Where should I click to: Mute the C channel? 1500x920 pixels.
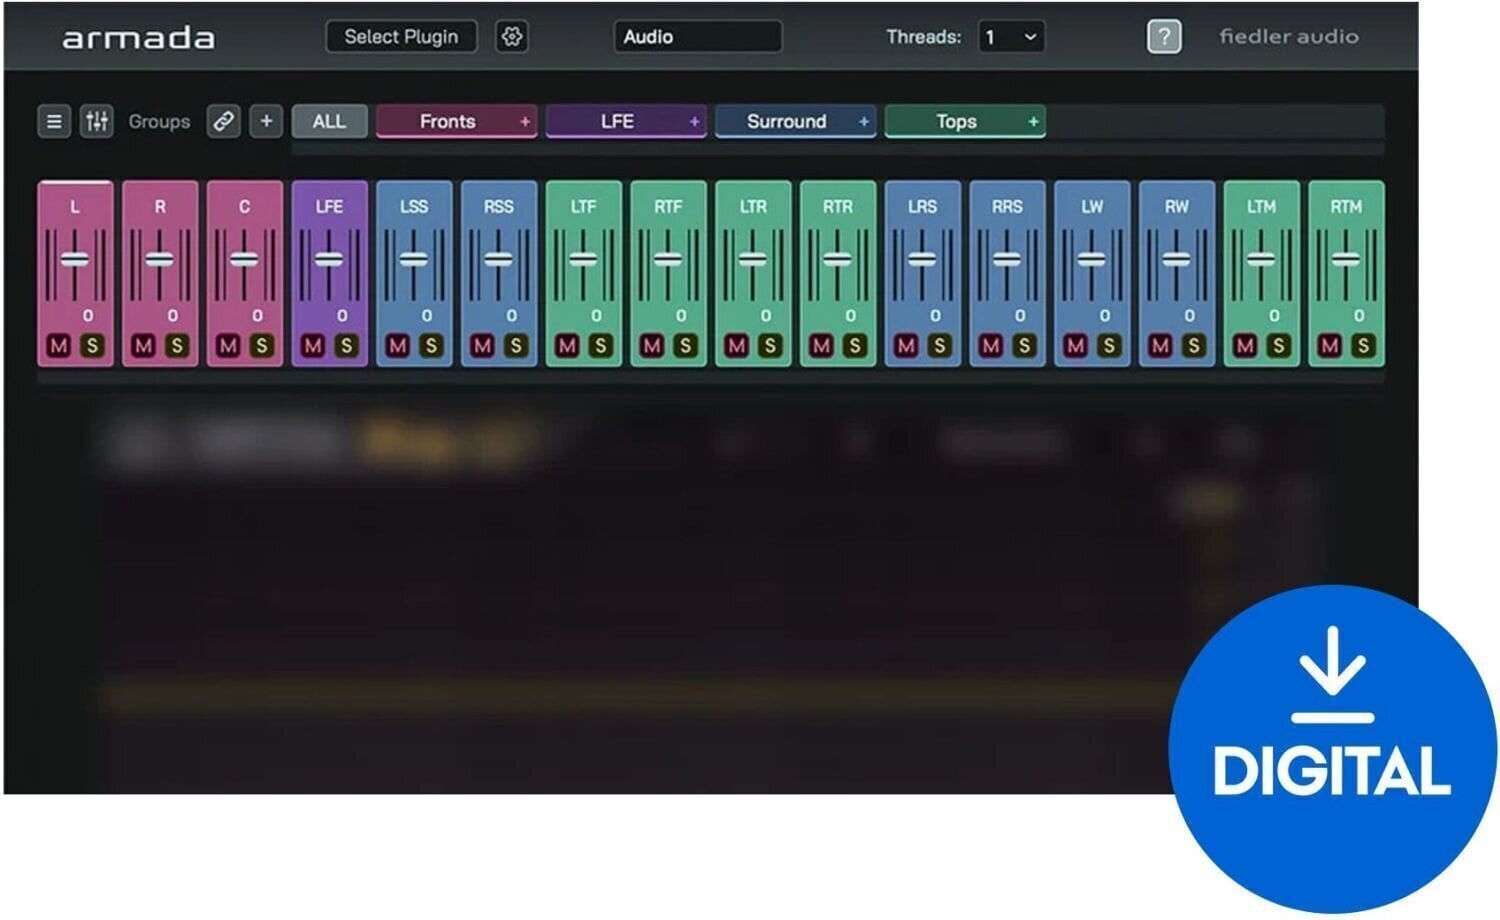[228, 345]
